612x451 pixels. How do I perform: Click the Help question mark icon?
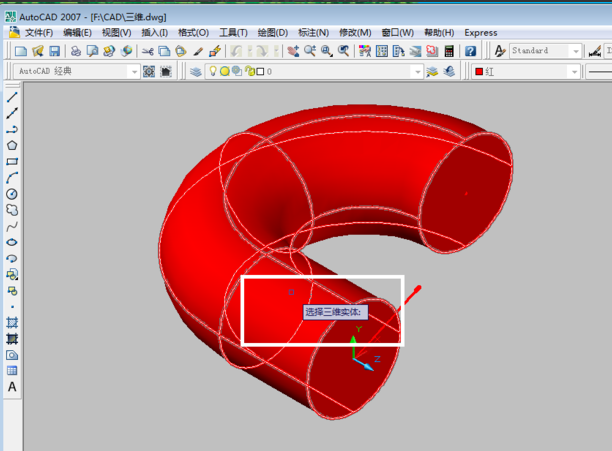(470, 51)
